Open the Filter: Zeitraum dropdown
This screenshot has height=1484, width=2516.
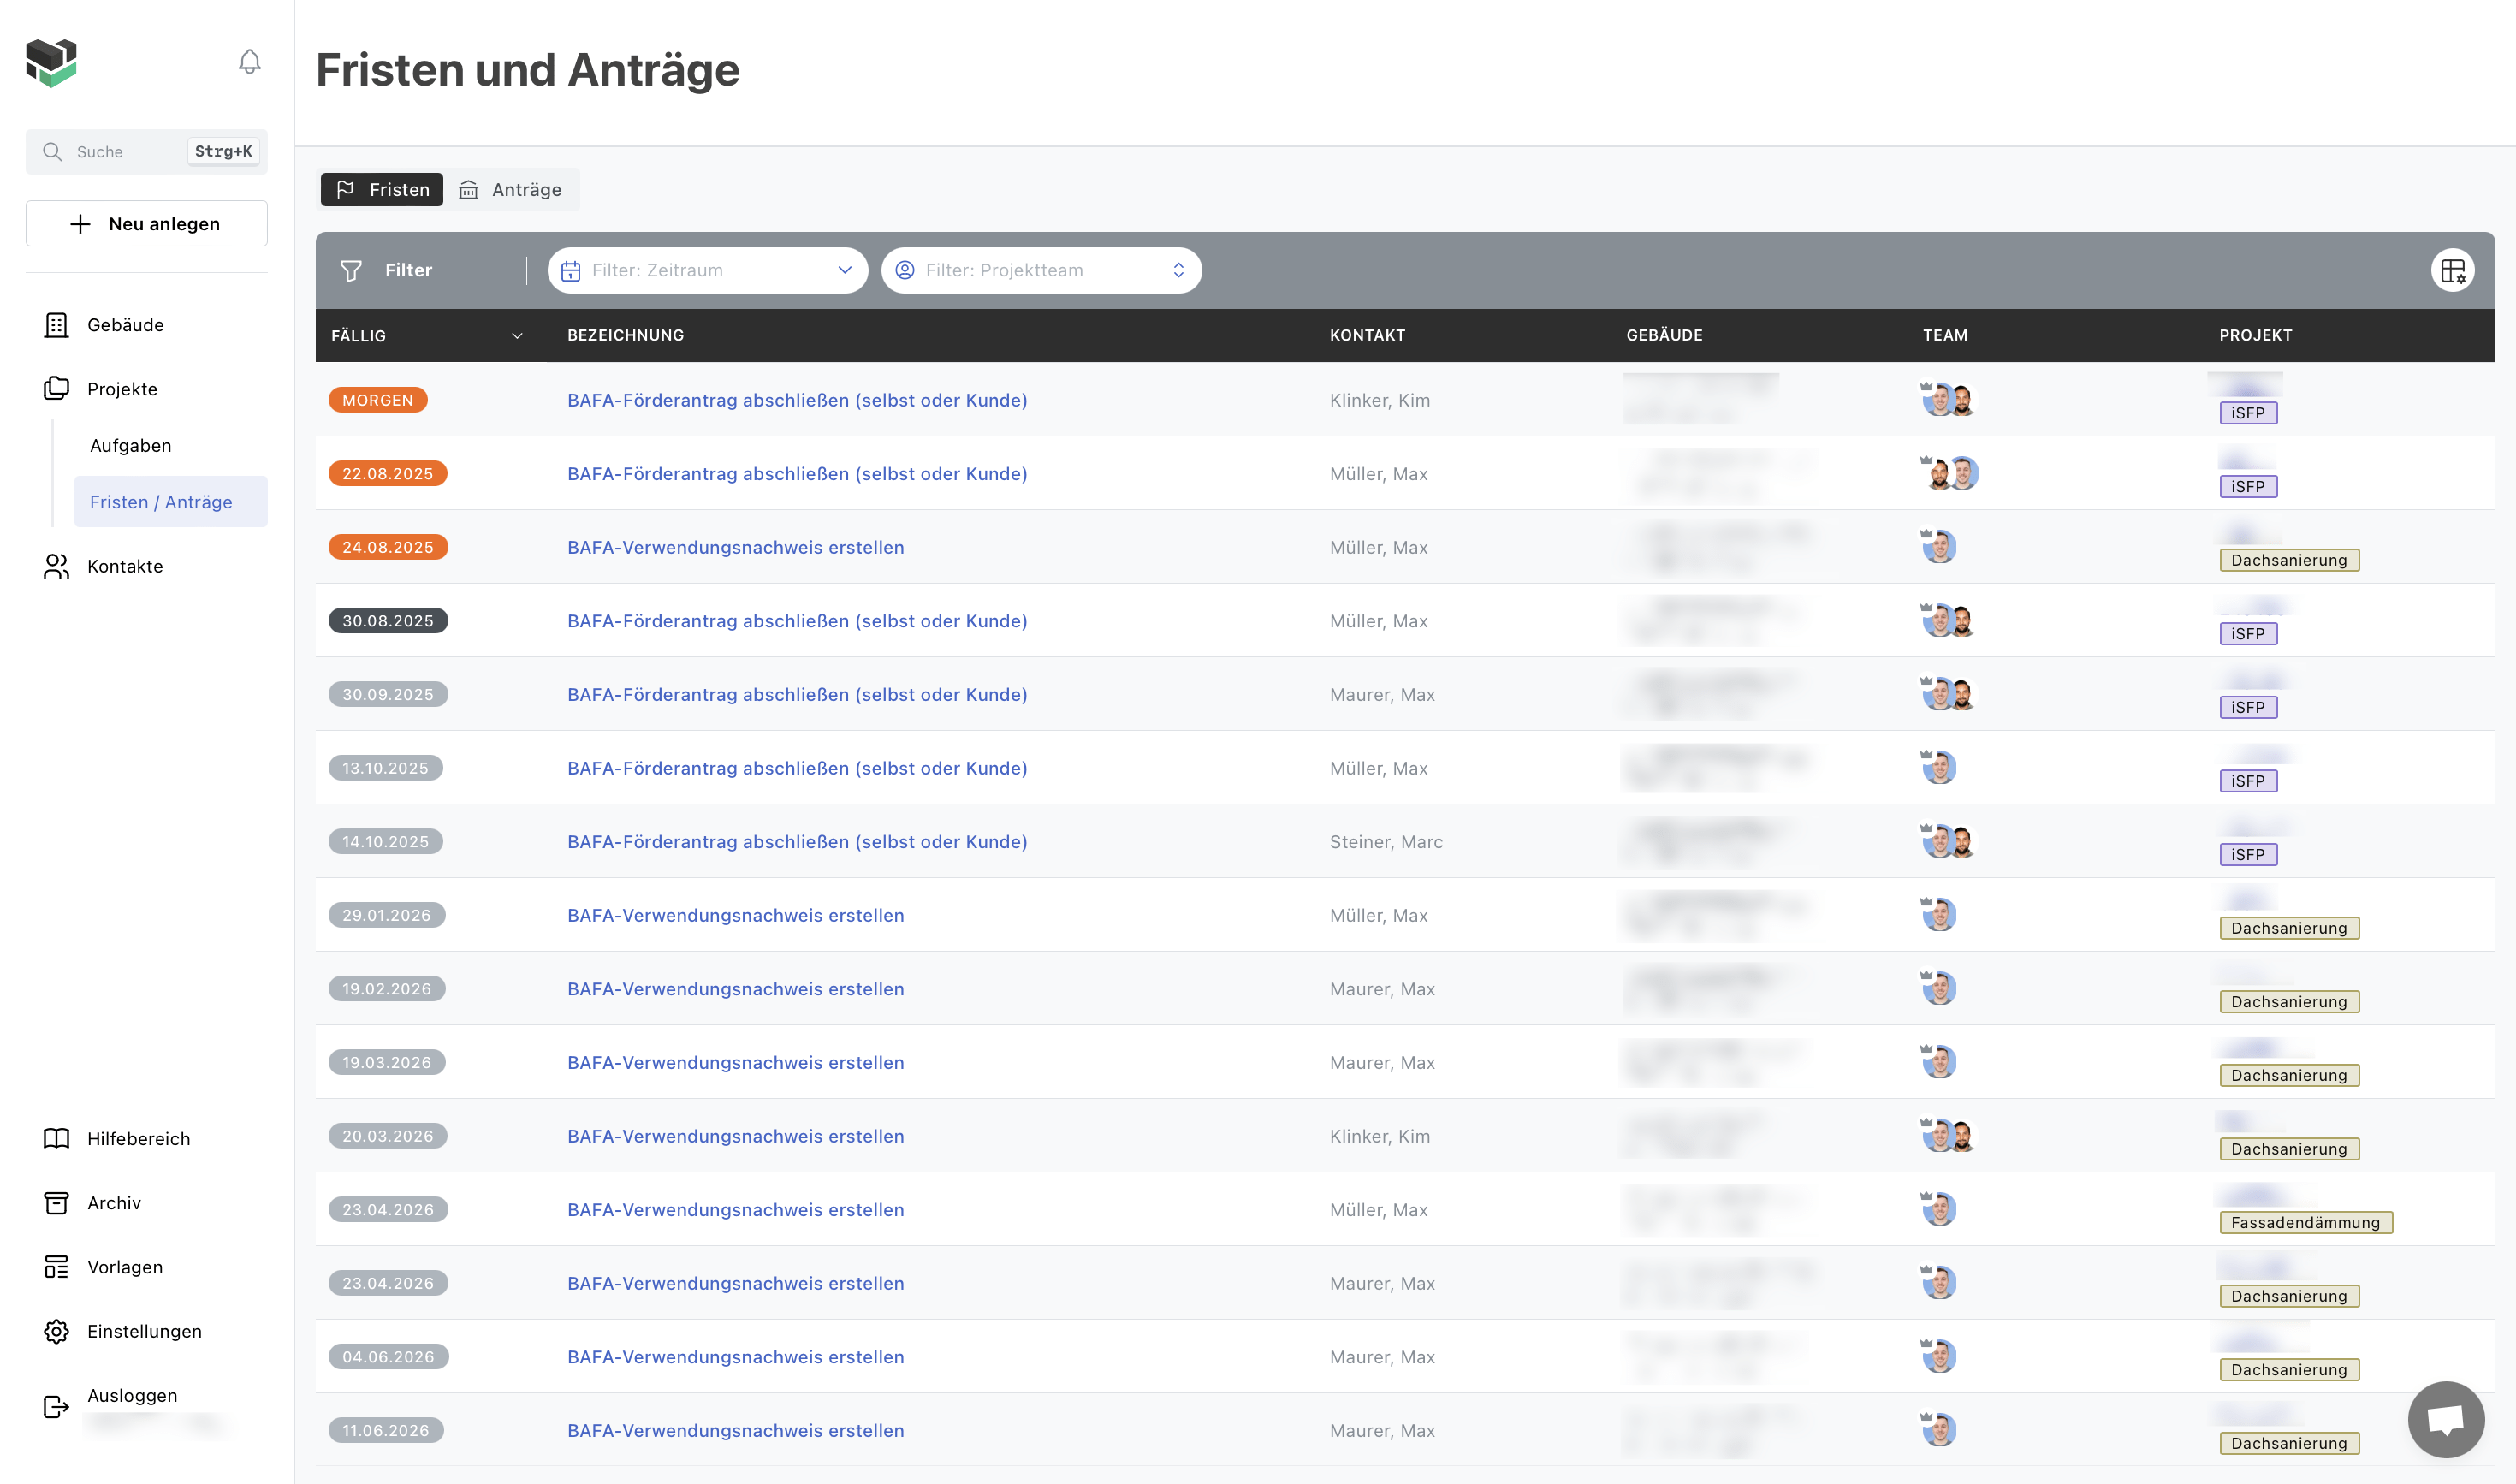pyautogui.click(x=707, y=270)
